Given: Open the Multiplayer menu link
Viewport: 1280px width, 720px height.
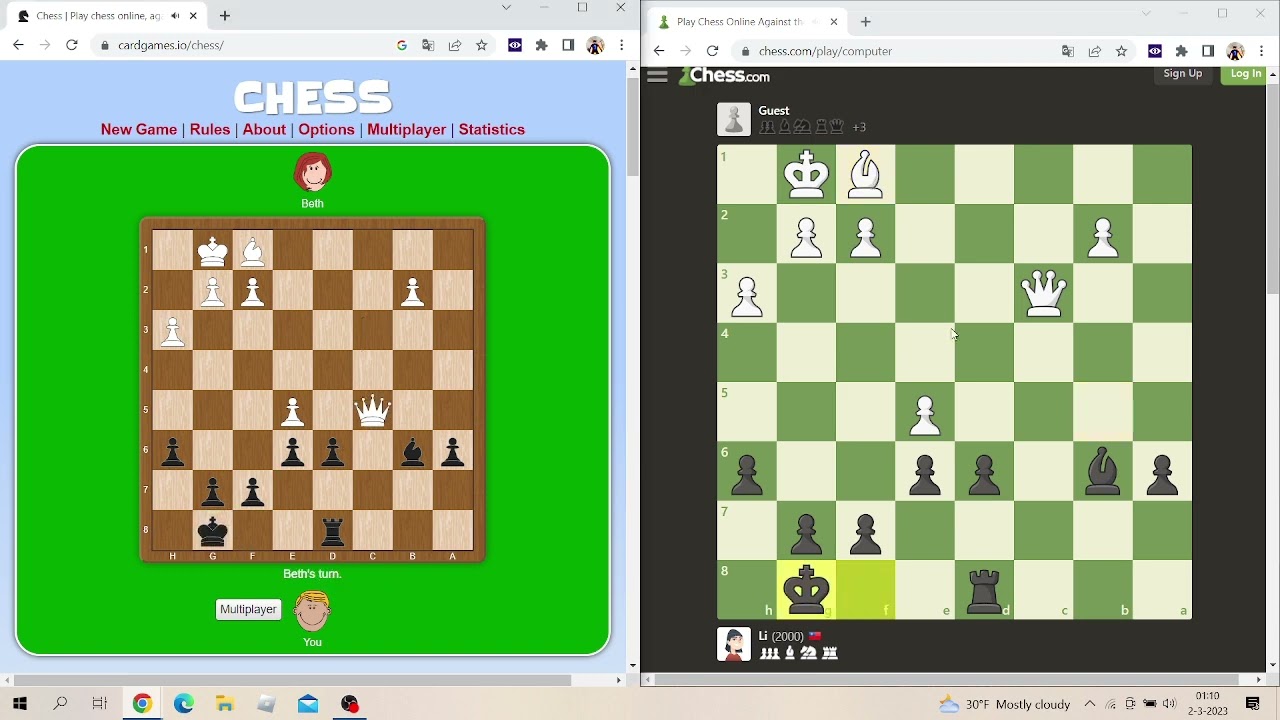Looking at the screenshot, I should [x=406, y=129].
